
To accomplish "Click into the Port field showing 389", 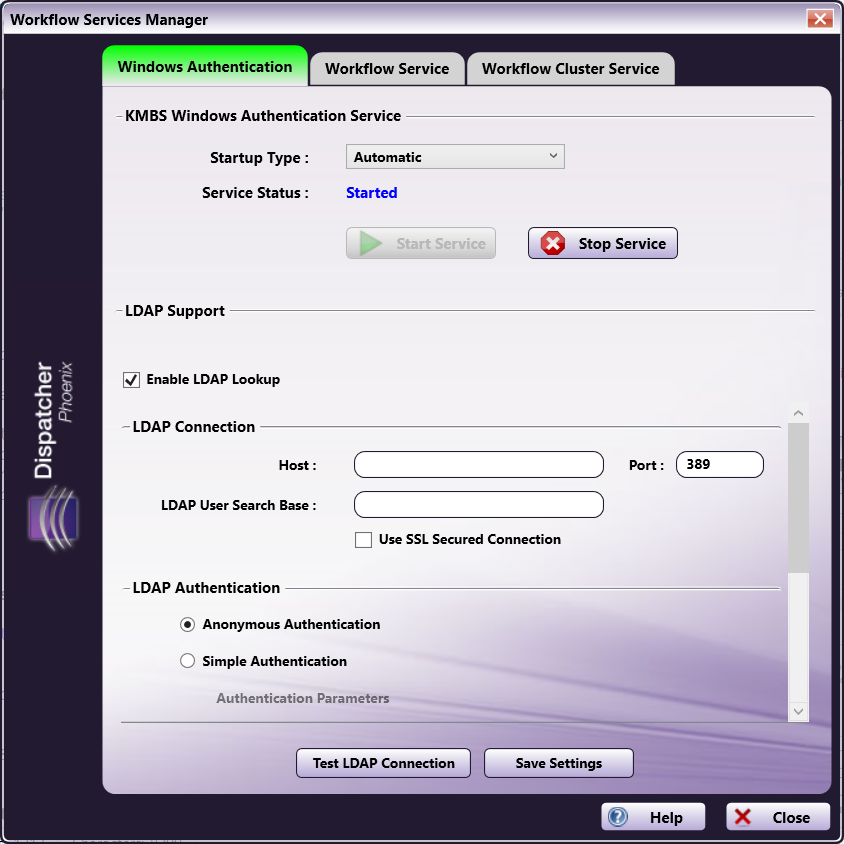I will (x=719, y=465).
